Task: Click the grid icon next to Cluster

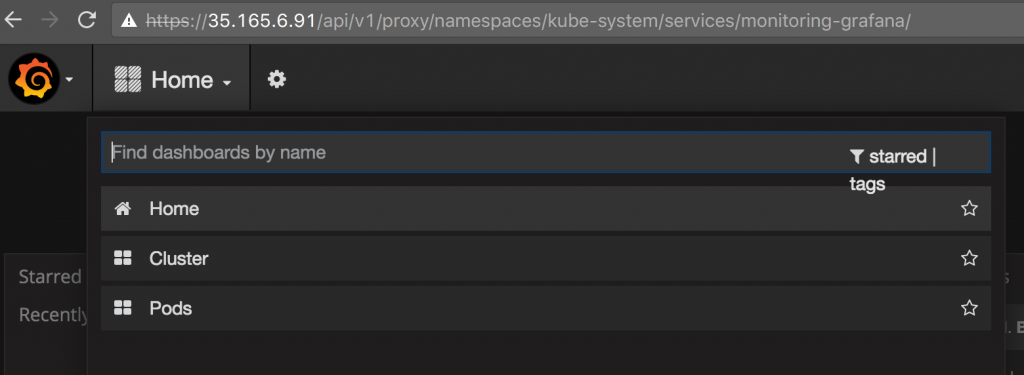Action: (x=123, y=258)
